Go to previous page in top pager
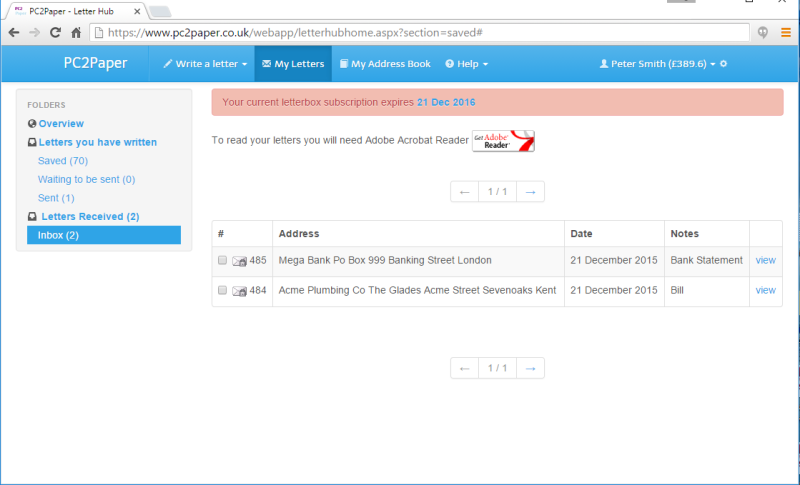800x485 pixels. click(x=464, y=192)
